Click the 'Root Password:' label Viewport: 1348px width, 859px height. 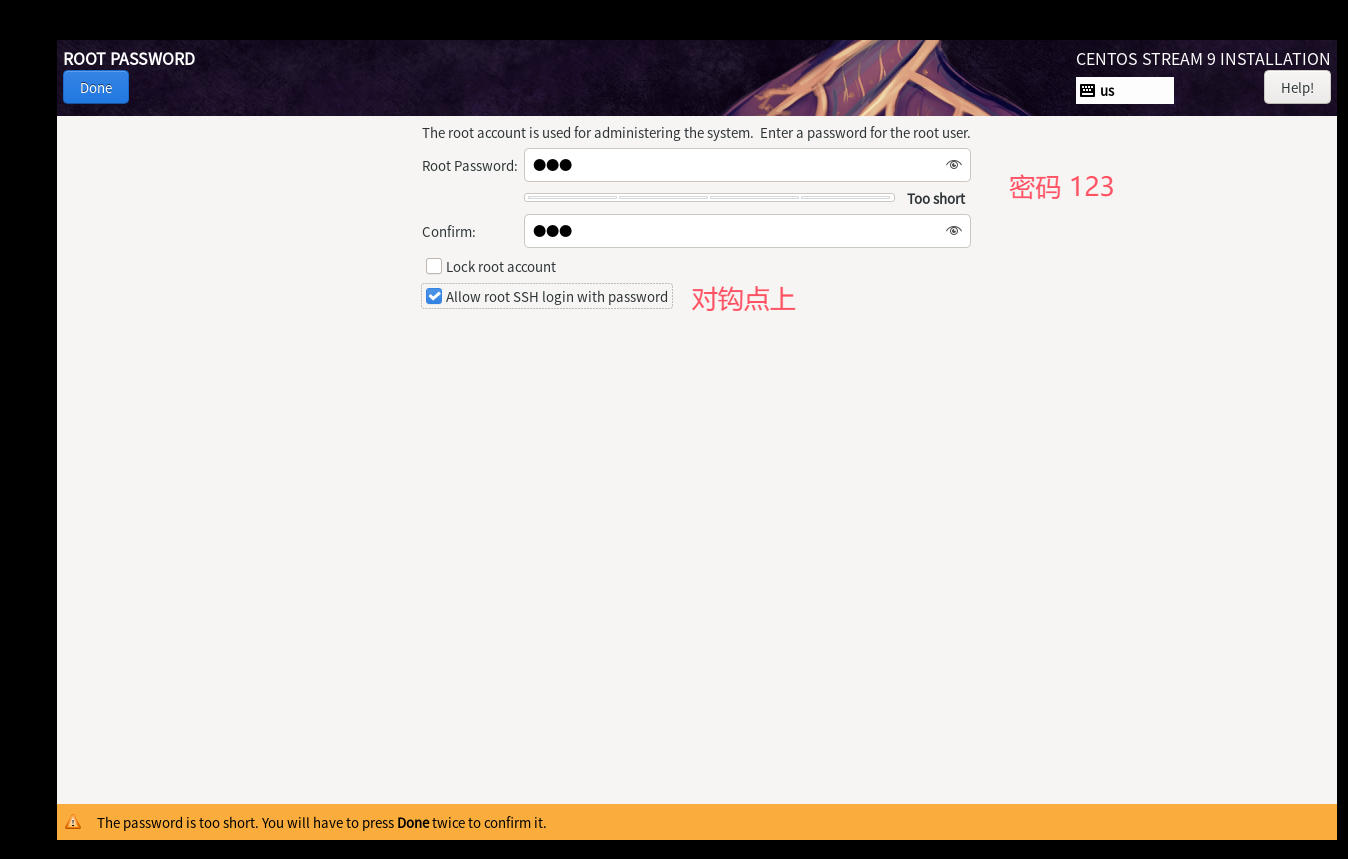(470, 166)
